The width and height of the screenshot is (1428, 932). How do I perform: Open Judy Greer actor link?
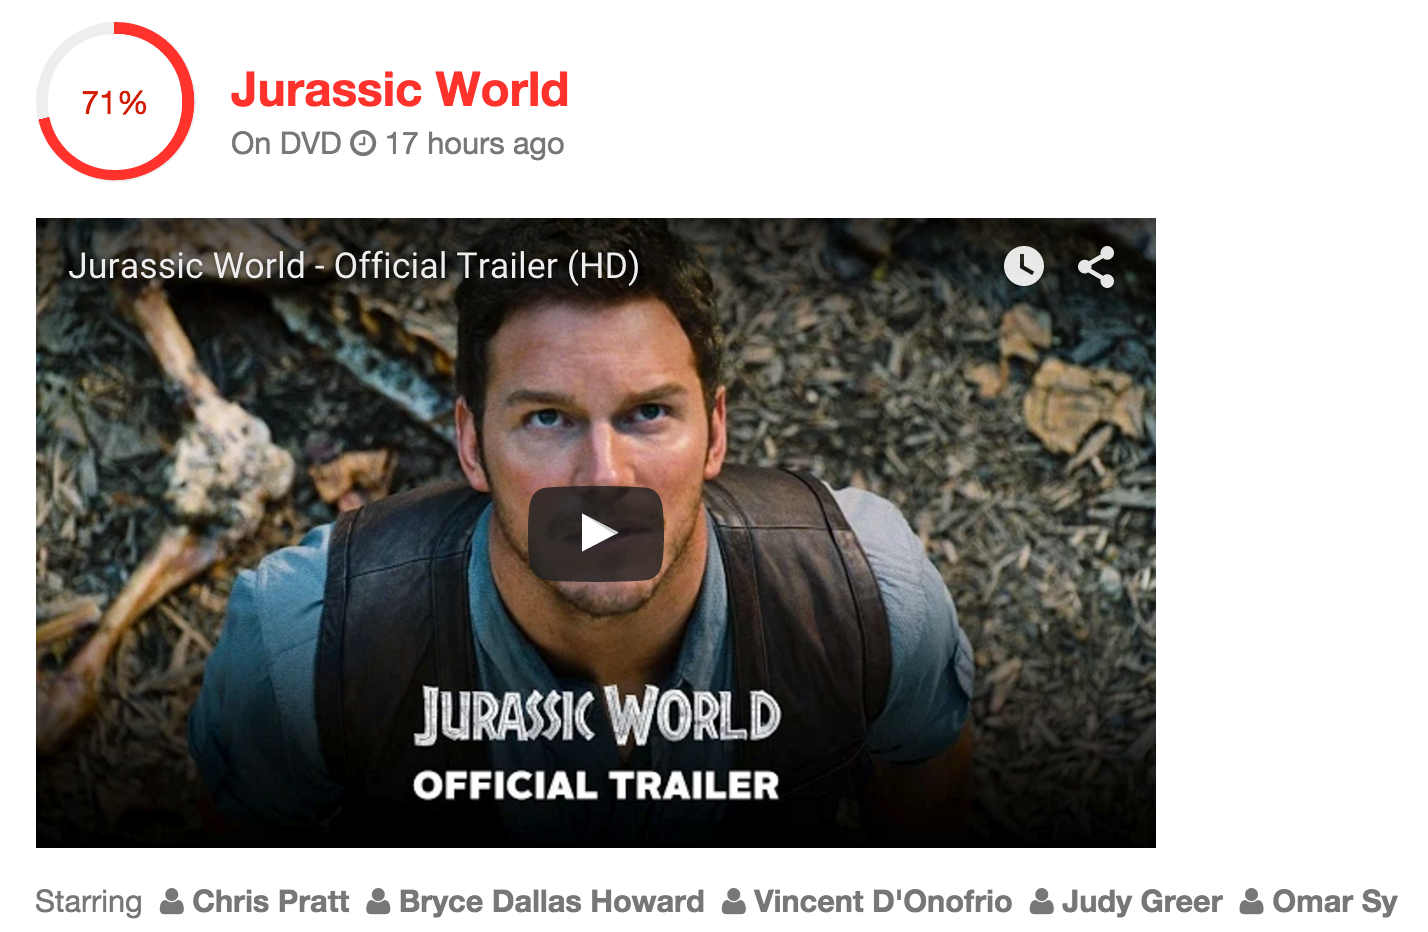1142,901
